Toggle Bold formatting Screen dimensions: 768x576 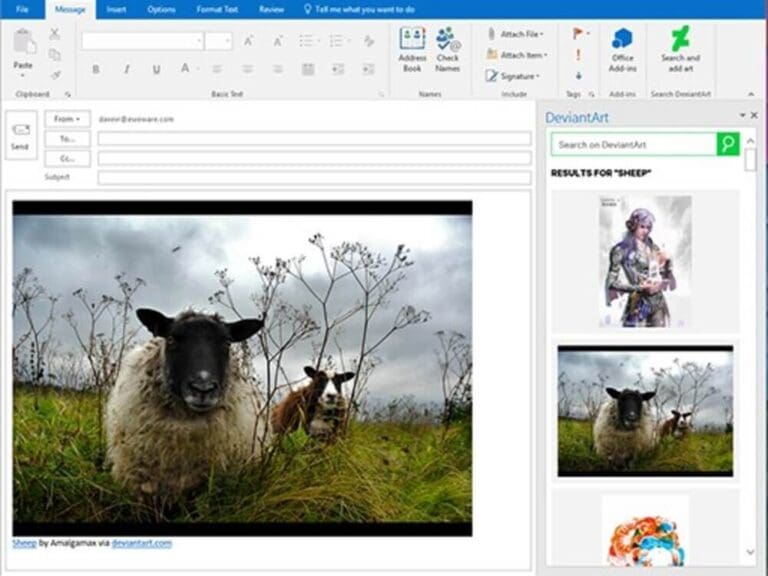coord(96,69)
